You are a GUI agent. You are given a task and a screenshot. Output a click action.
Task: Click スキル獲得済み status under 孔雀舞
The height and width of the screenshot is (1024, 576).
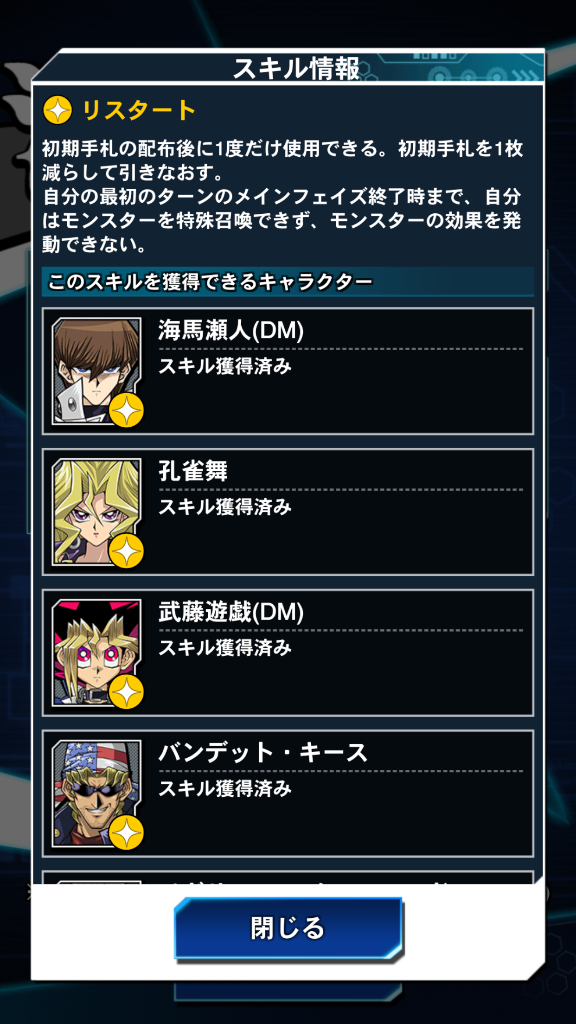click(x=225, y=507)
